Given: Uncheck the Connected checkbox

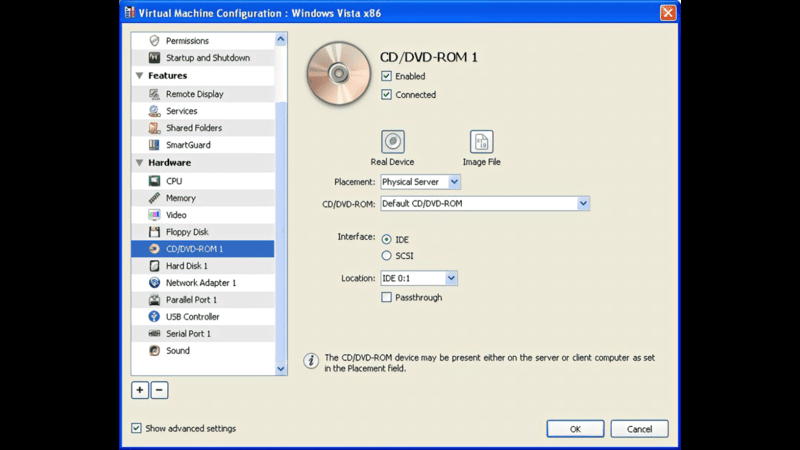Looking at the screenshot, I should point(386,94).
